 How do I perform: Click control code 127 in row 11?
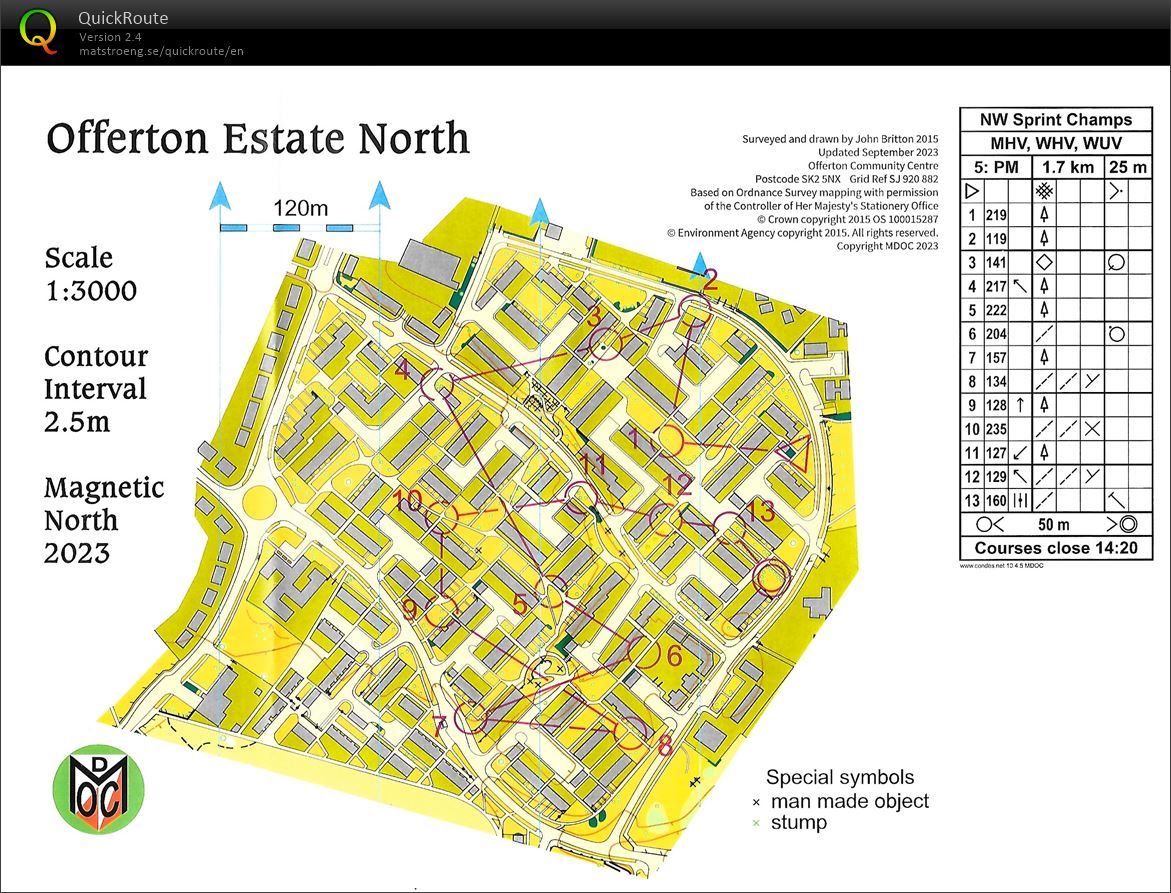pyautogui.click(x=996, y=453)
